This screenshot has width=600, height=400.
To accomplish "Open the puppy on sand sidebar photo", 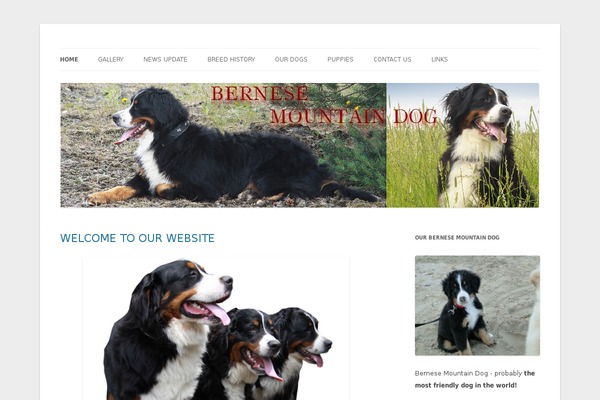I will [477, 305].
